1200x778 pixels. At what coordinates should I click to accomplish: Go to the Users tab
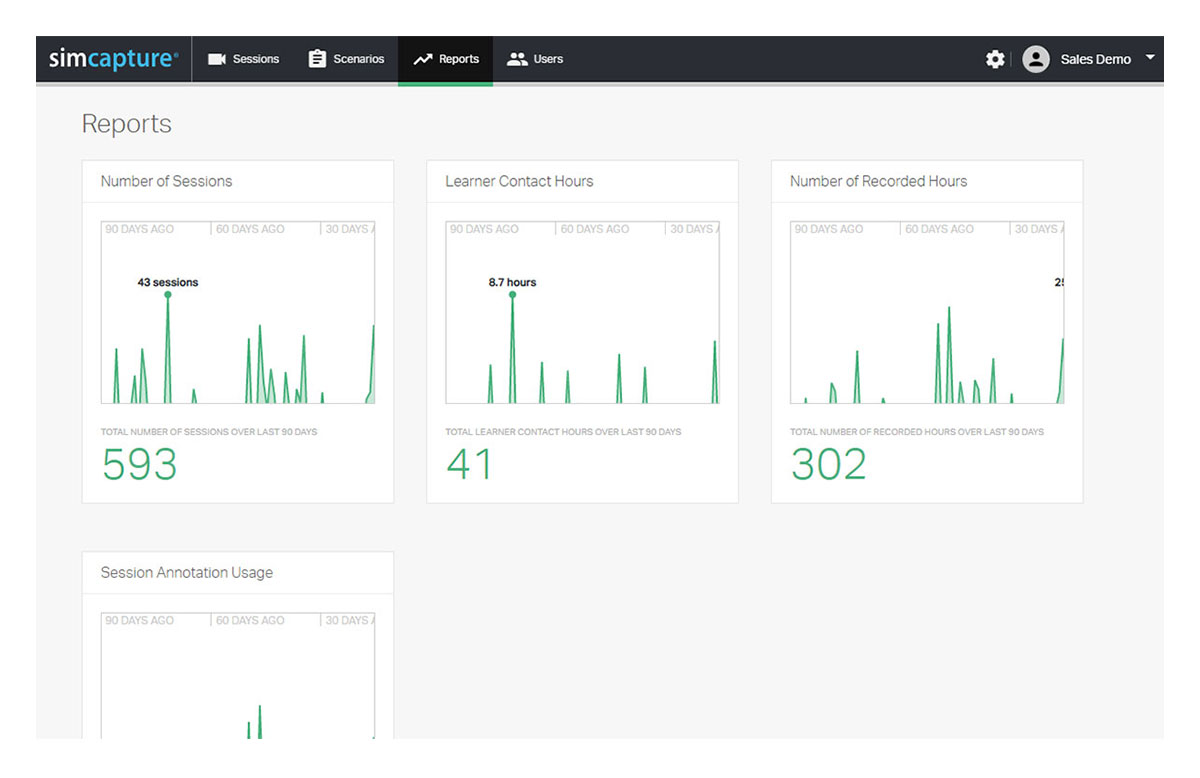548,59
